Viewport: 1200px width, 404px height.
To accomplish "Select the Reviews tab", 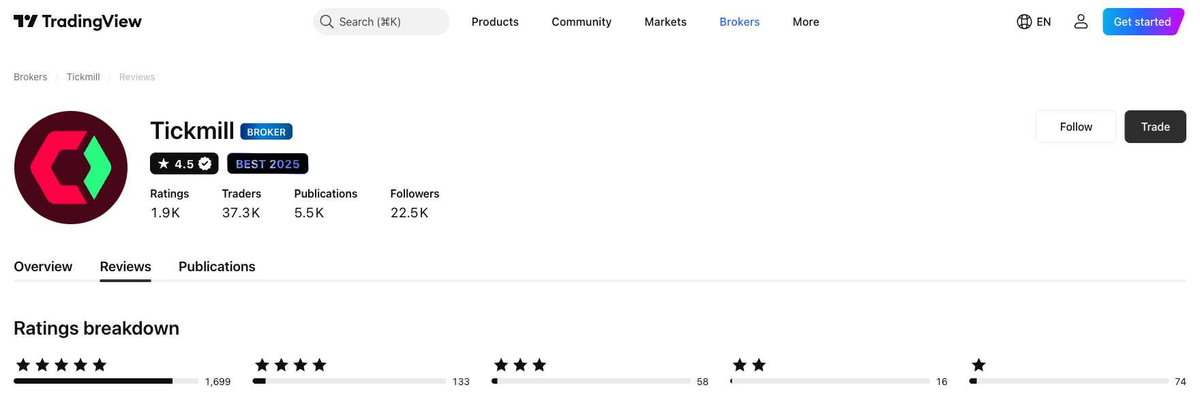I will pos(125,267).
